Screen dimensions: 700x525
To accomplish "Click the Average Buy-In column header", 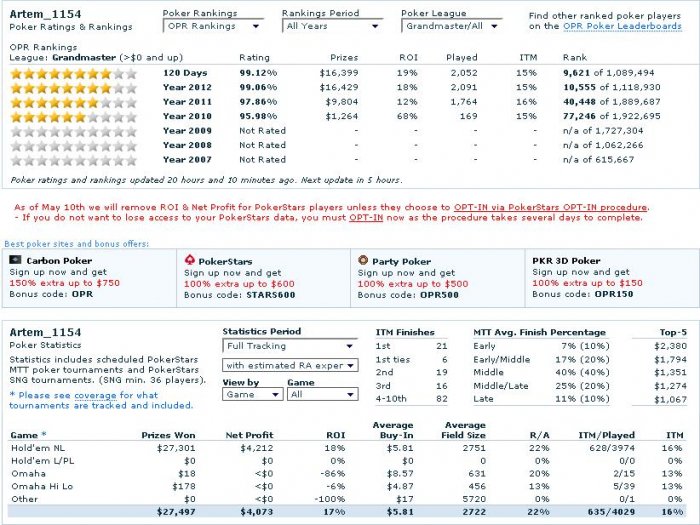I will 393,430.
